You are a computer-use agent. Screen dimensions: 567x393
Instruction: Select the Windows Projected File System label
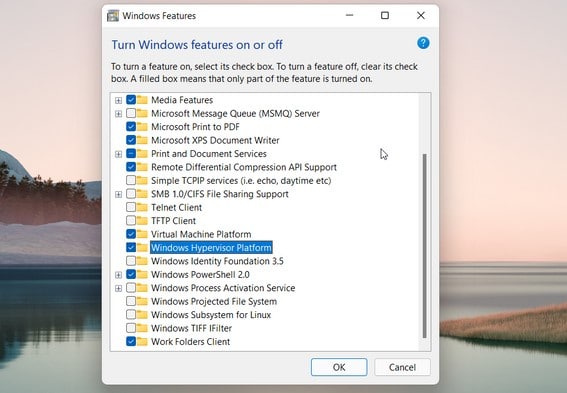pos(214,301)
